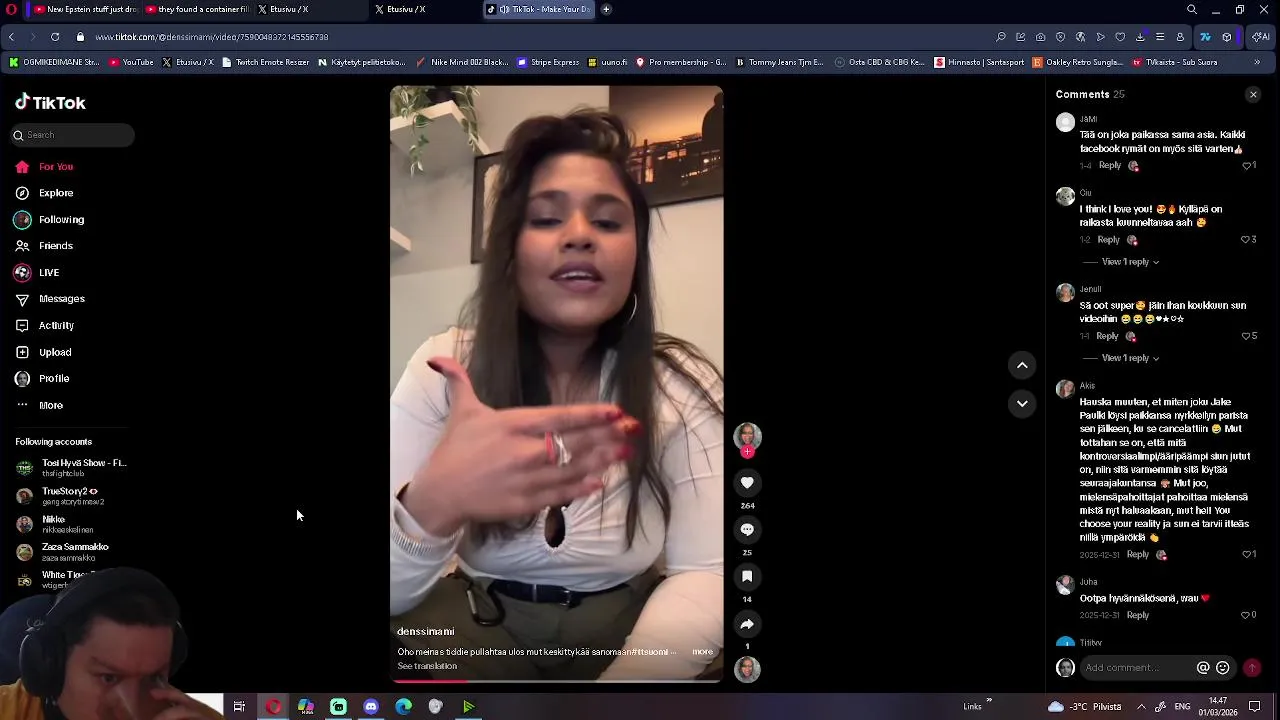Like Jenuli's comment with heart

point(1246,336)
